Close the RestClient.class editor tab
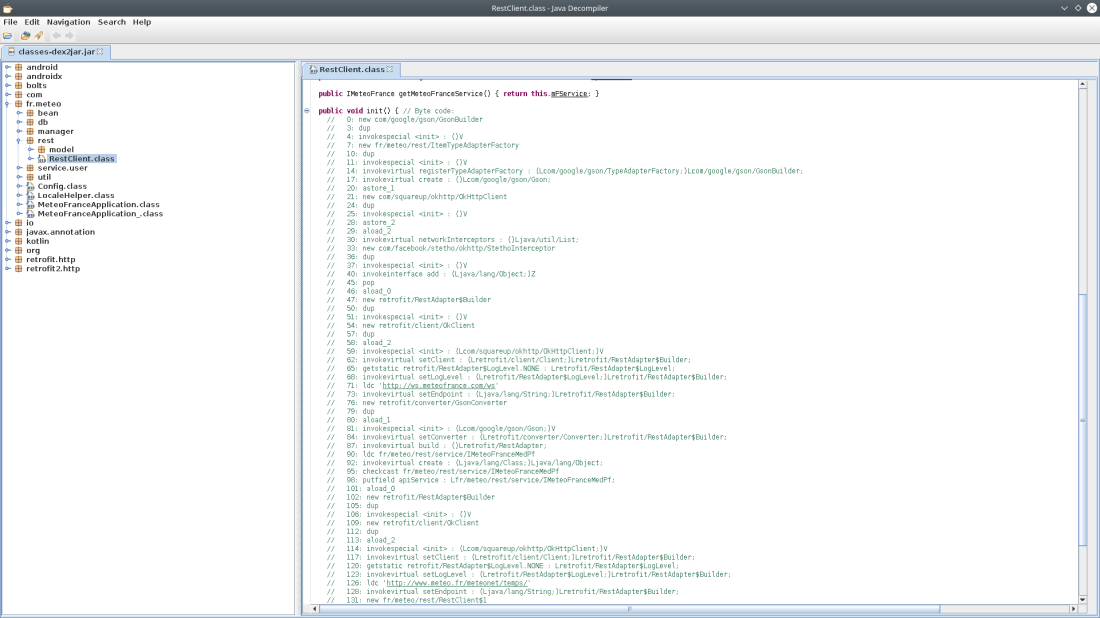Screen dimensions: 1100x618 tap(390, 69)
